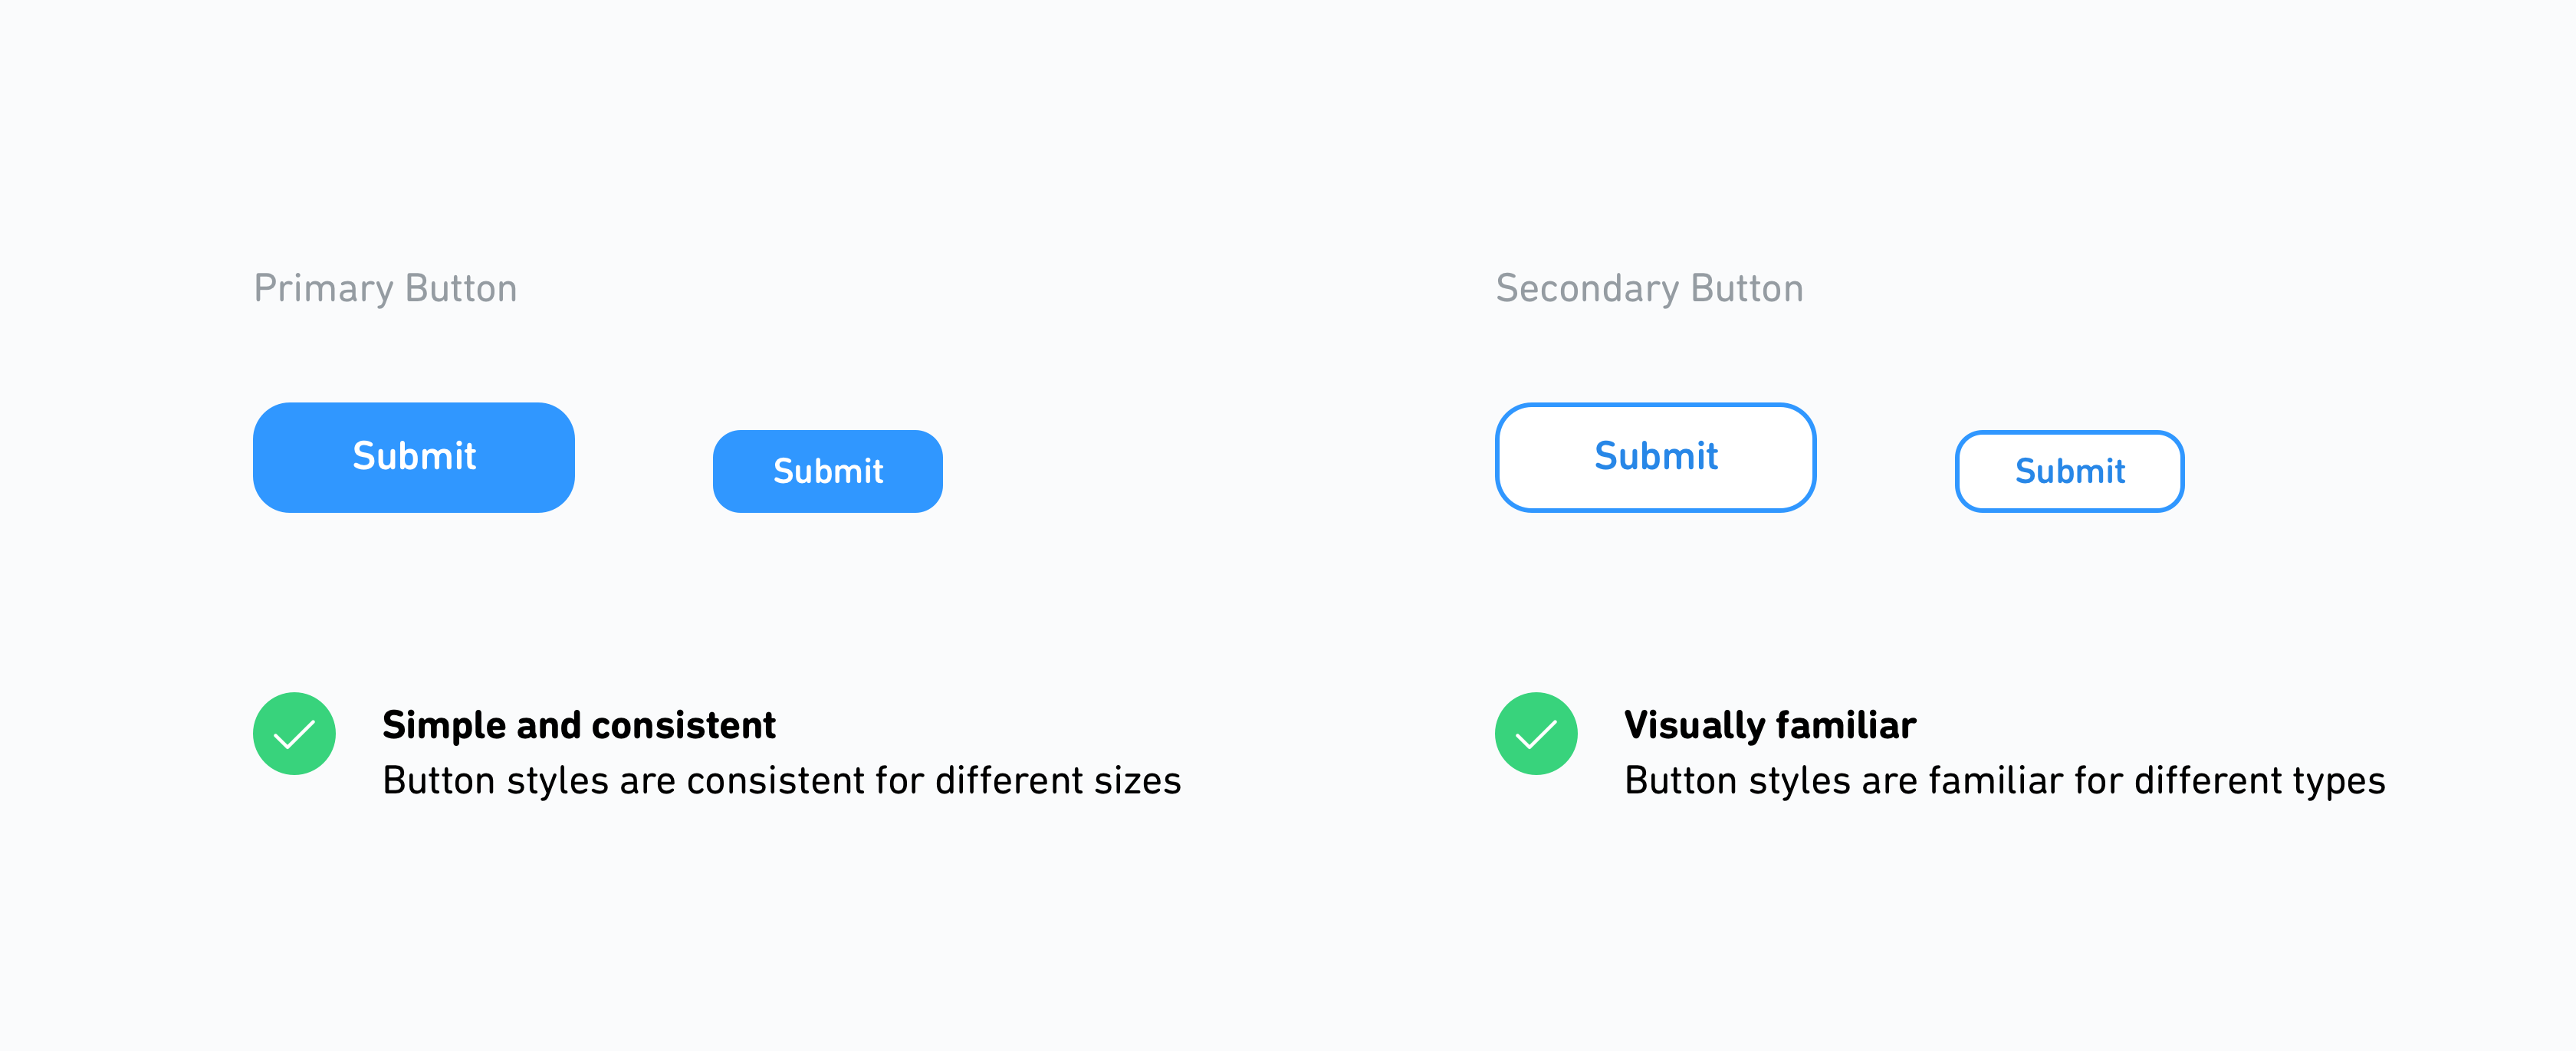Viewport: 2576px width, 1051px height.
Task: Click the Visually familiar heading
Action: [1770, 726]
